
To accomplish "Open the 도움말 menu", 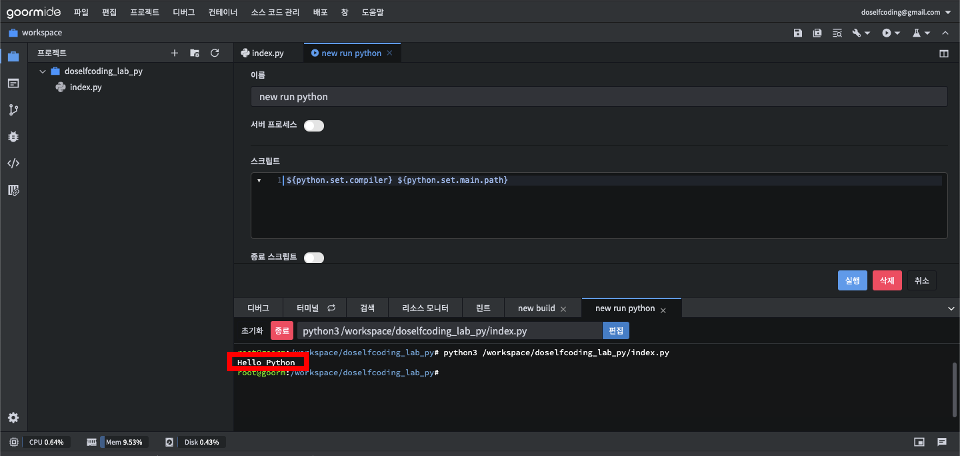I will pos(373,12).
